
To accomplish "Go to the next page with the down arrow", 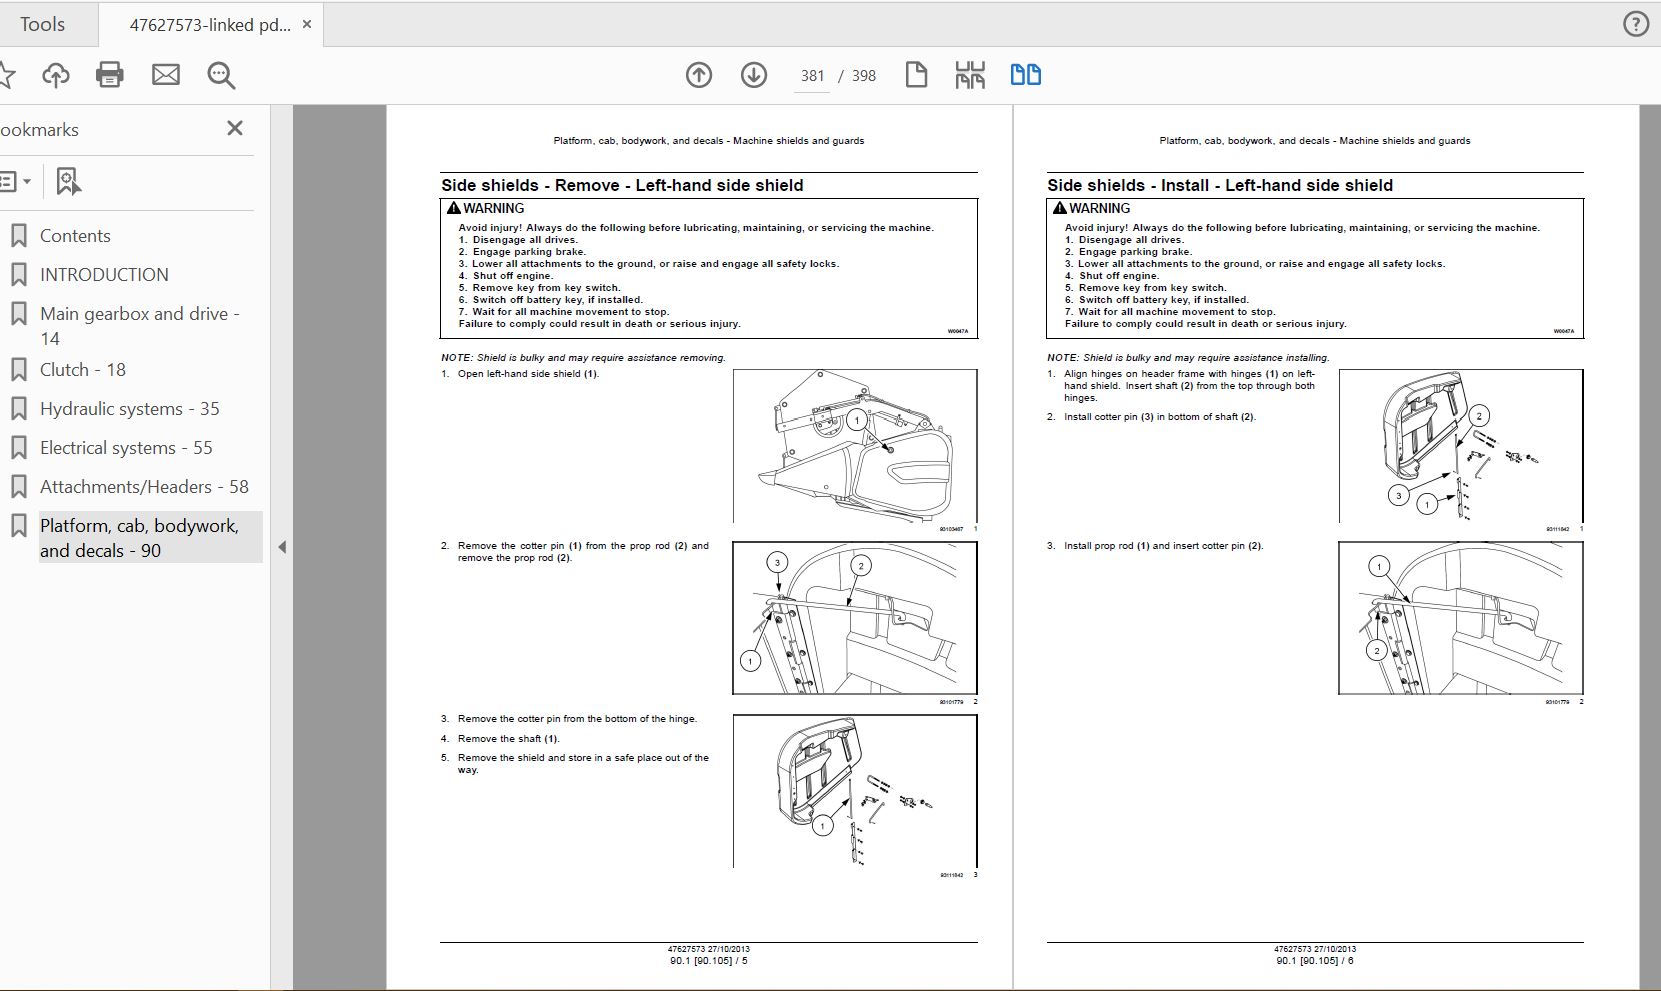I will point(754,75).
